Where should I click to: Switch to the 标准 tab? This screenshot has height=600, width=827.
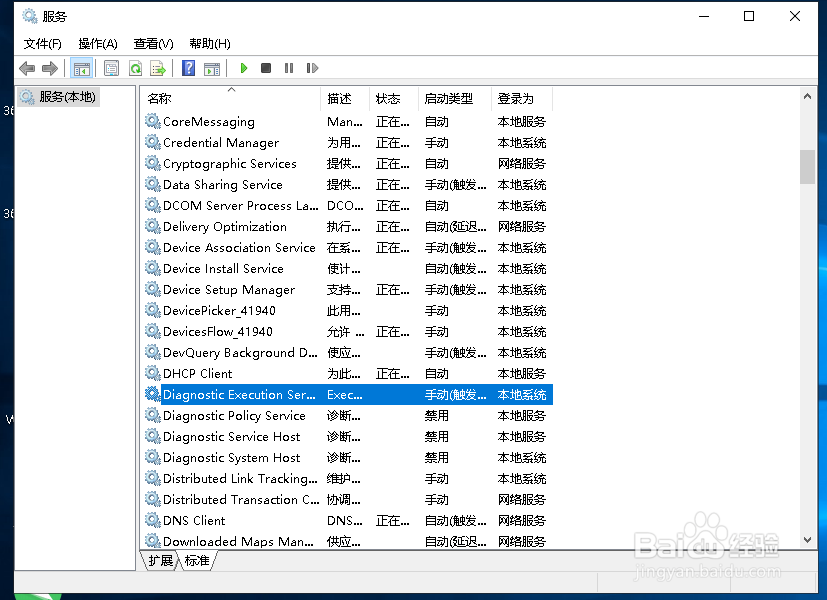[196, 561]
